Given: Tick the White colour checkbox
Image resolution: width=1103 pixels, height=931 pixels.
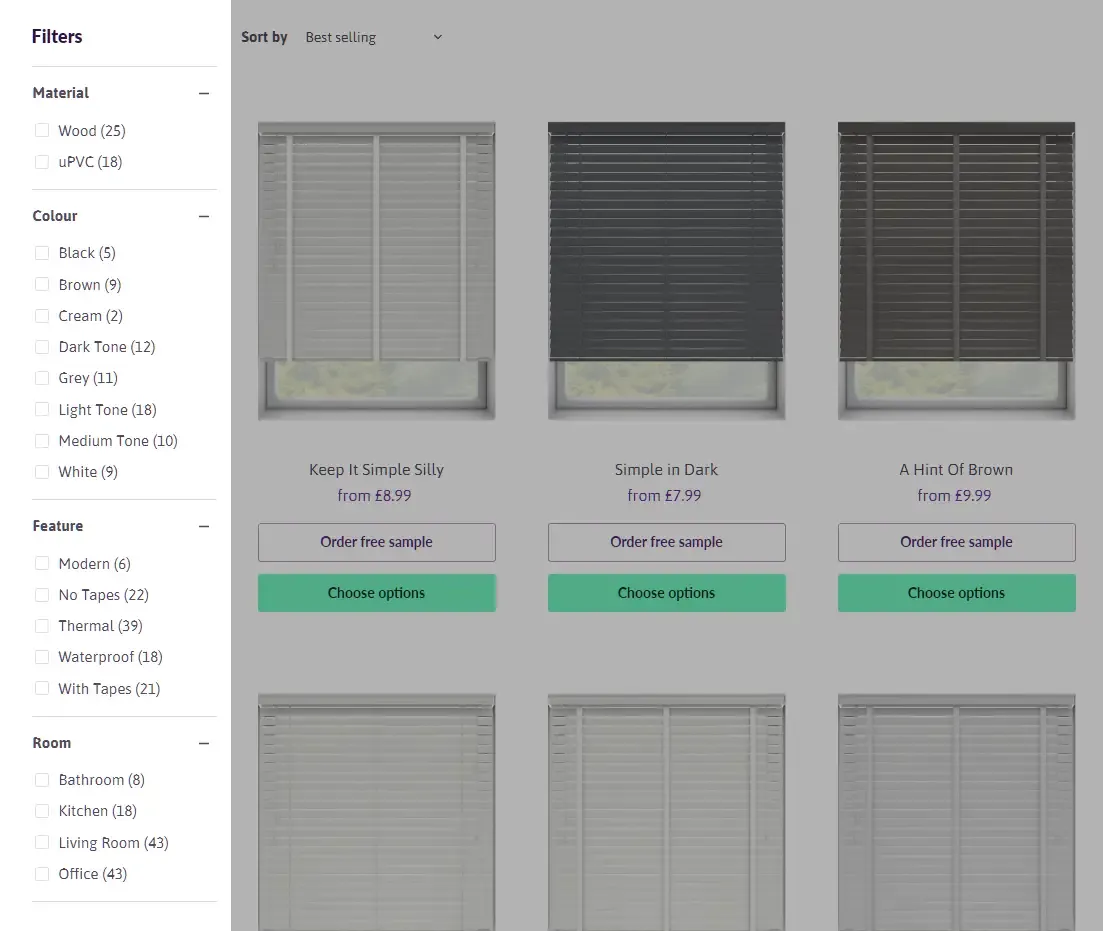Looking at the screenshot, I should click(42, 472).
